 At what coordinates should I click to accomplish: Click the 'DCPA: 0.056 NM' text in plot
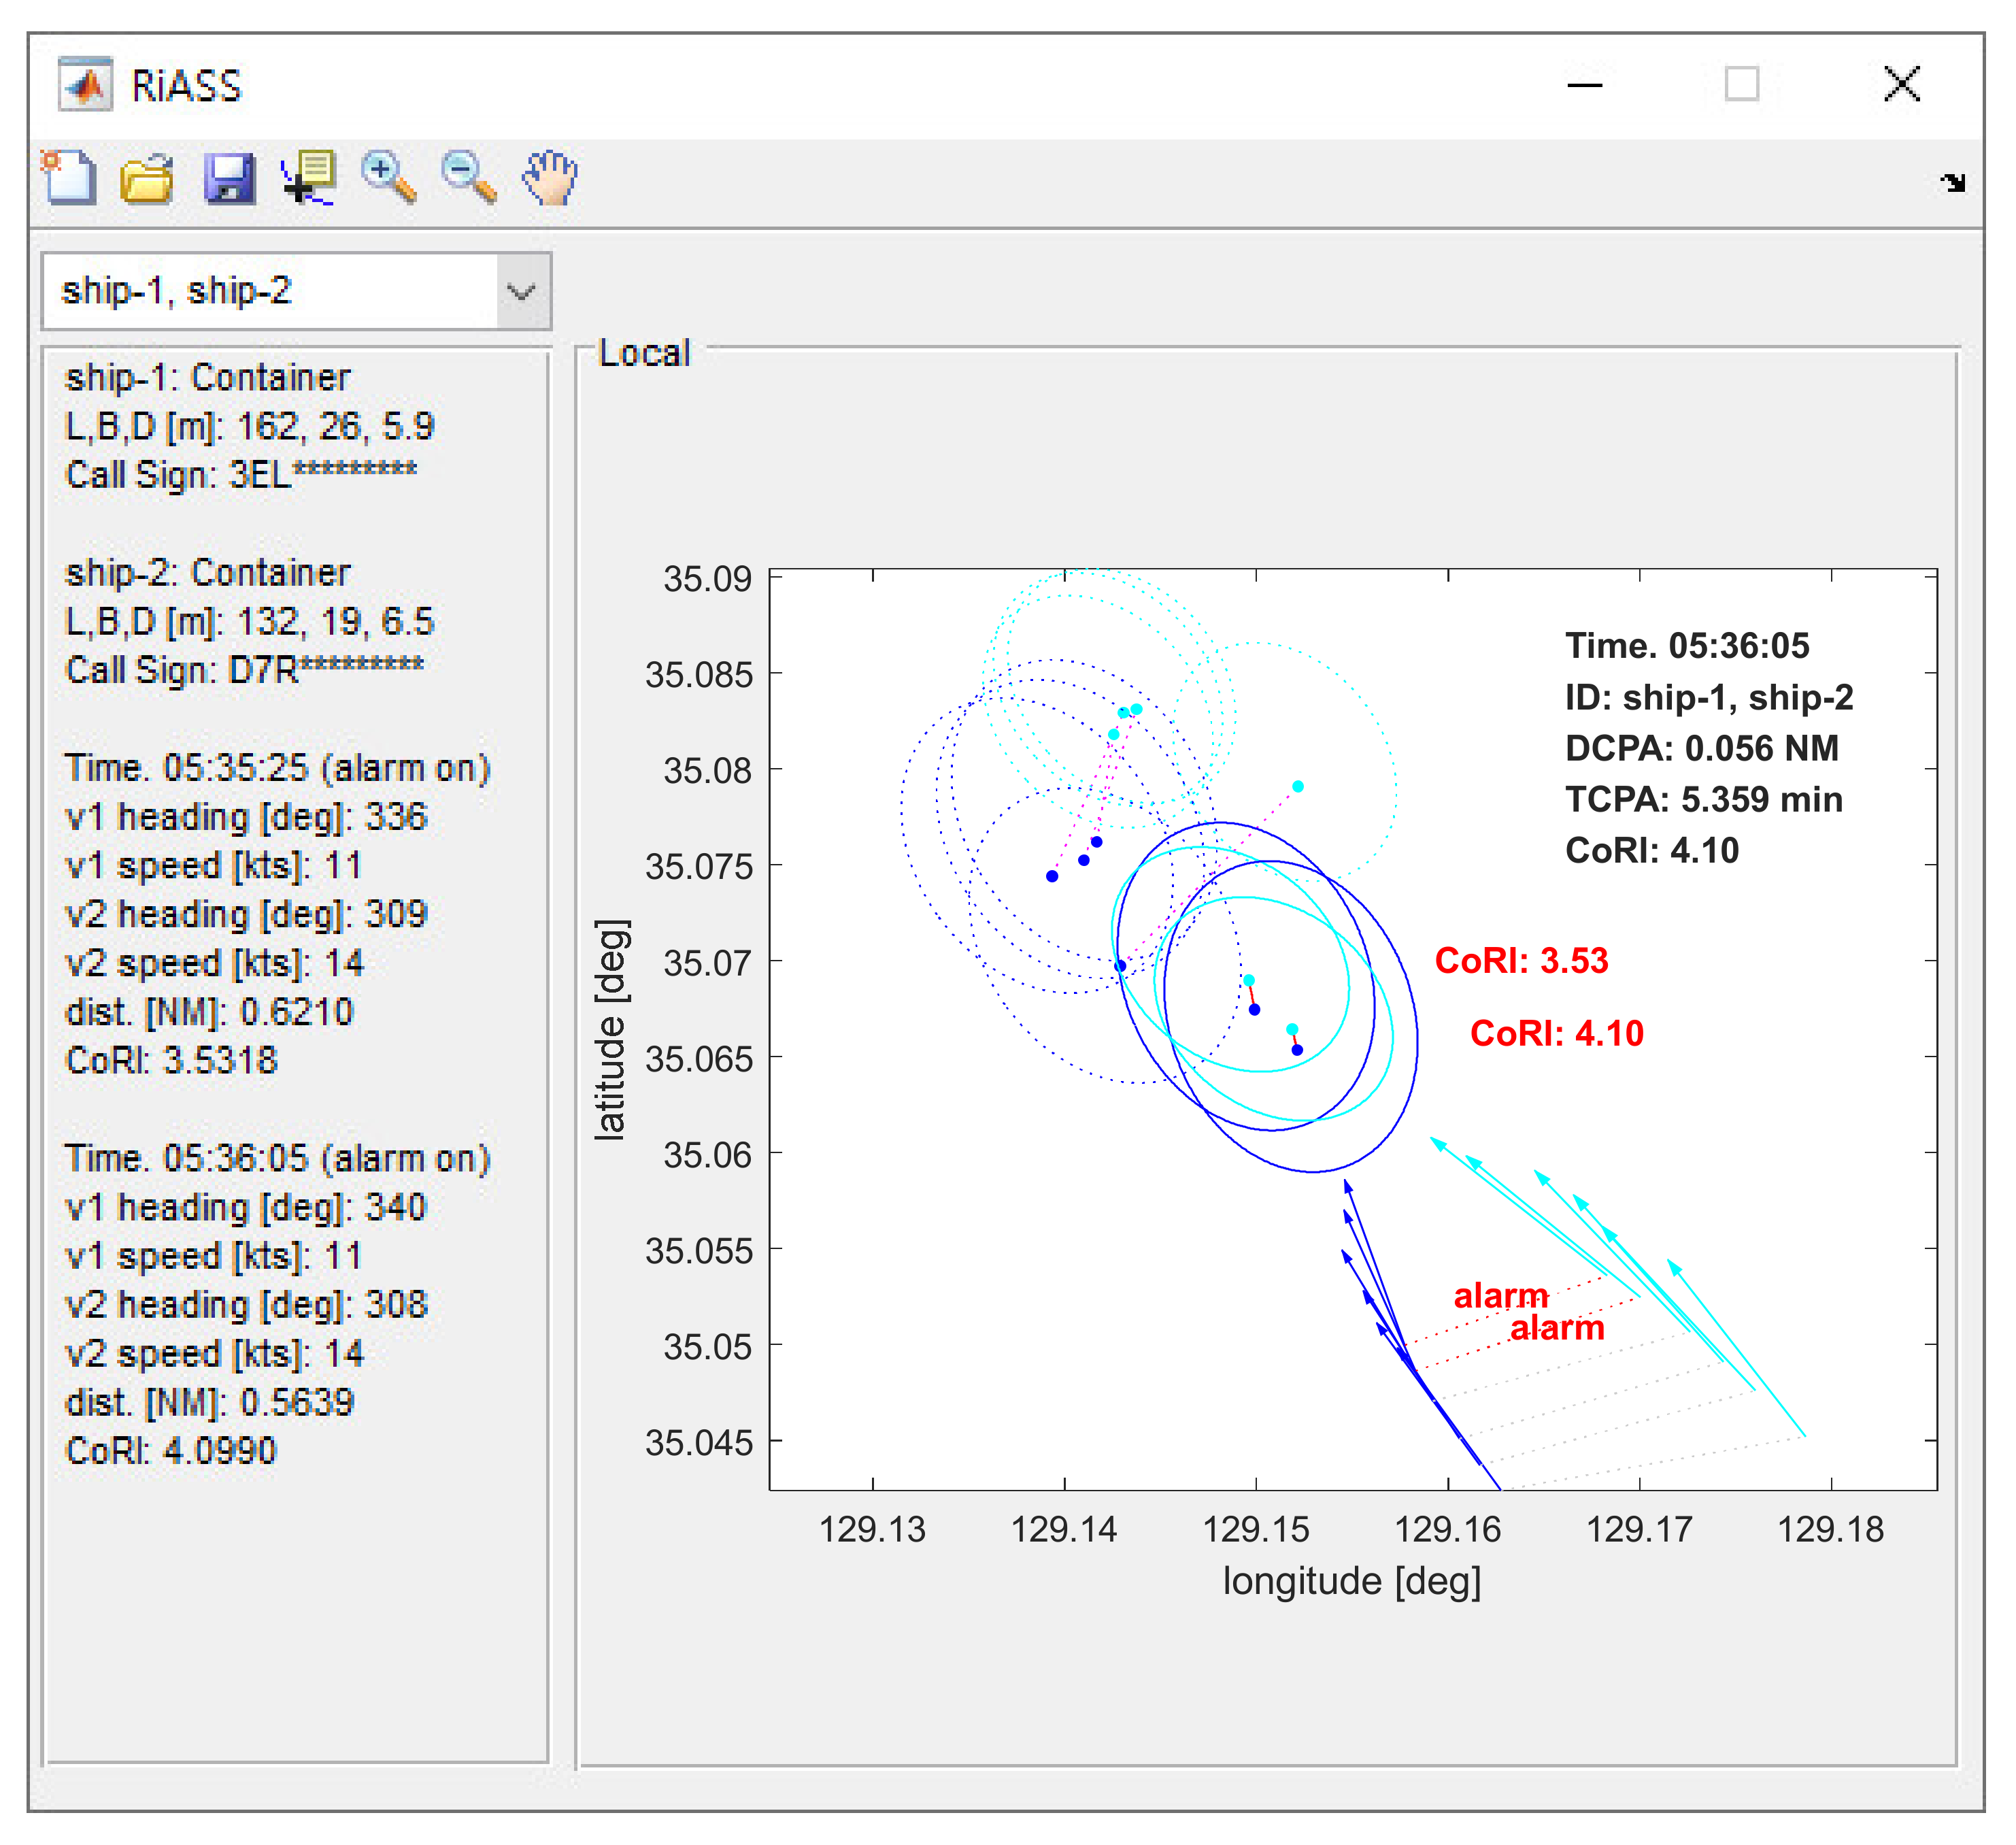click(x=1701, y=748)
